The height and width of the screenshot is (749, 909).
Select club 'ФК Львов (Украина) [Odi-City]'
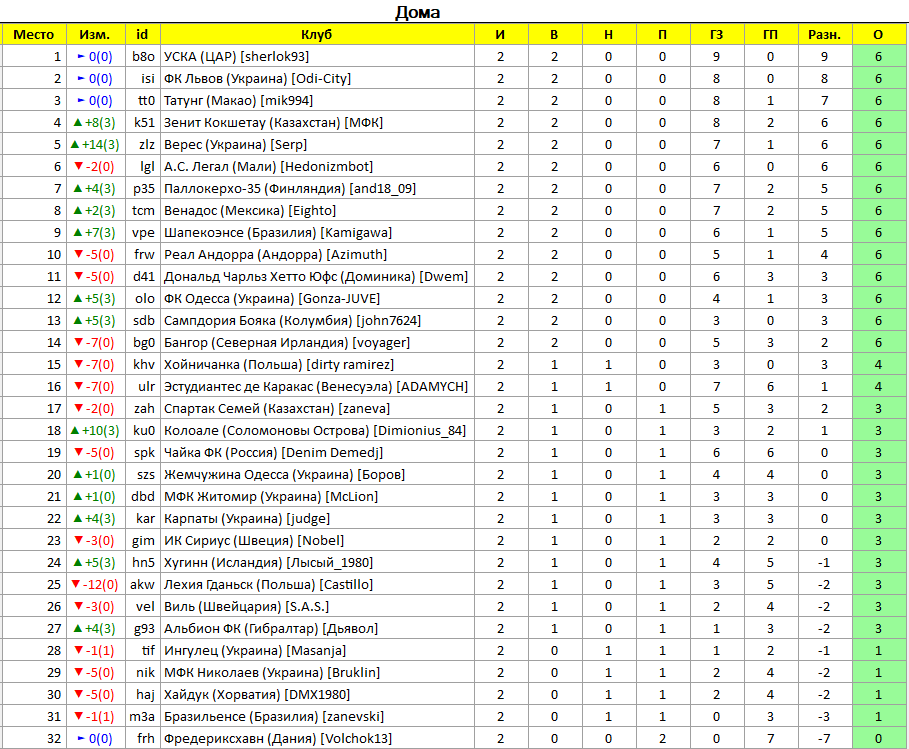click(257, 79)
